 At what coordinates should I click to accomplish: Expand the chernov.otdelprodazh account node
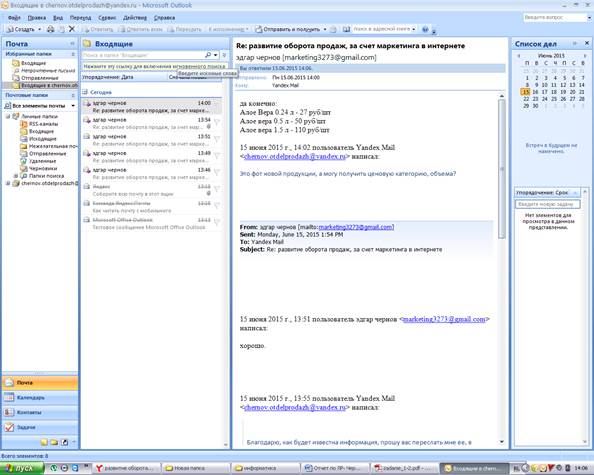point(8,183)
